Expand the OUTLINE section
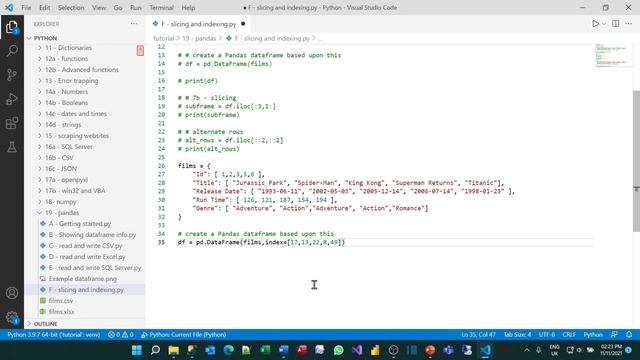The width and height of the screenshot is (640, 360). click(85, 324)
